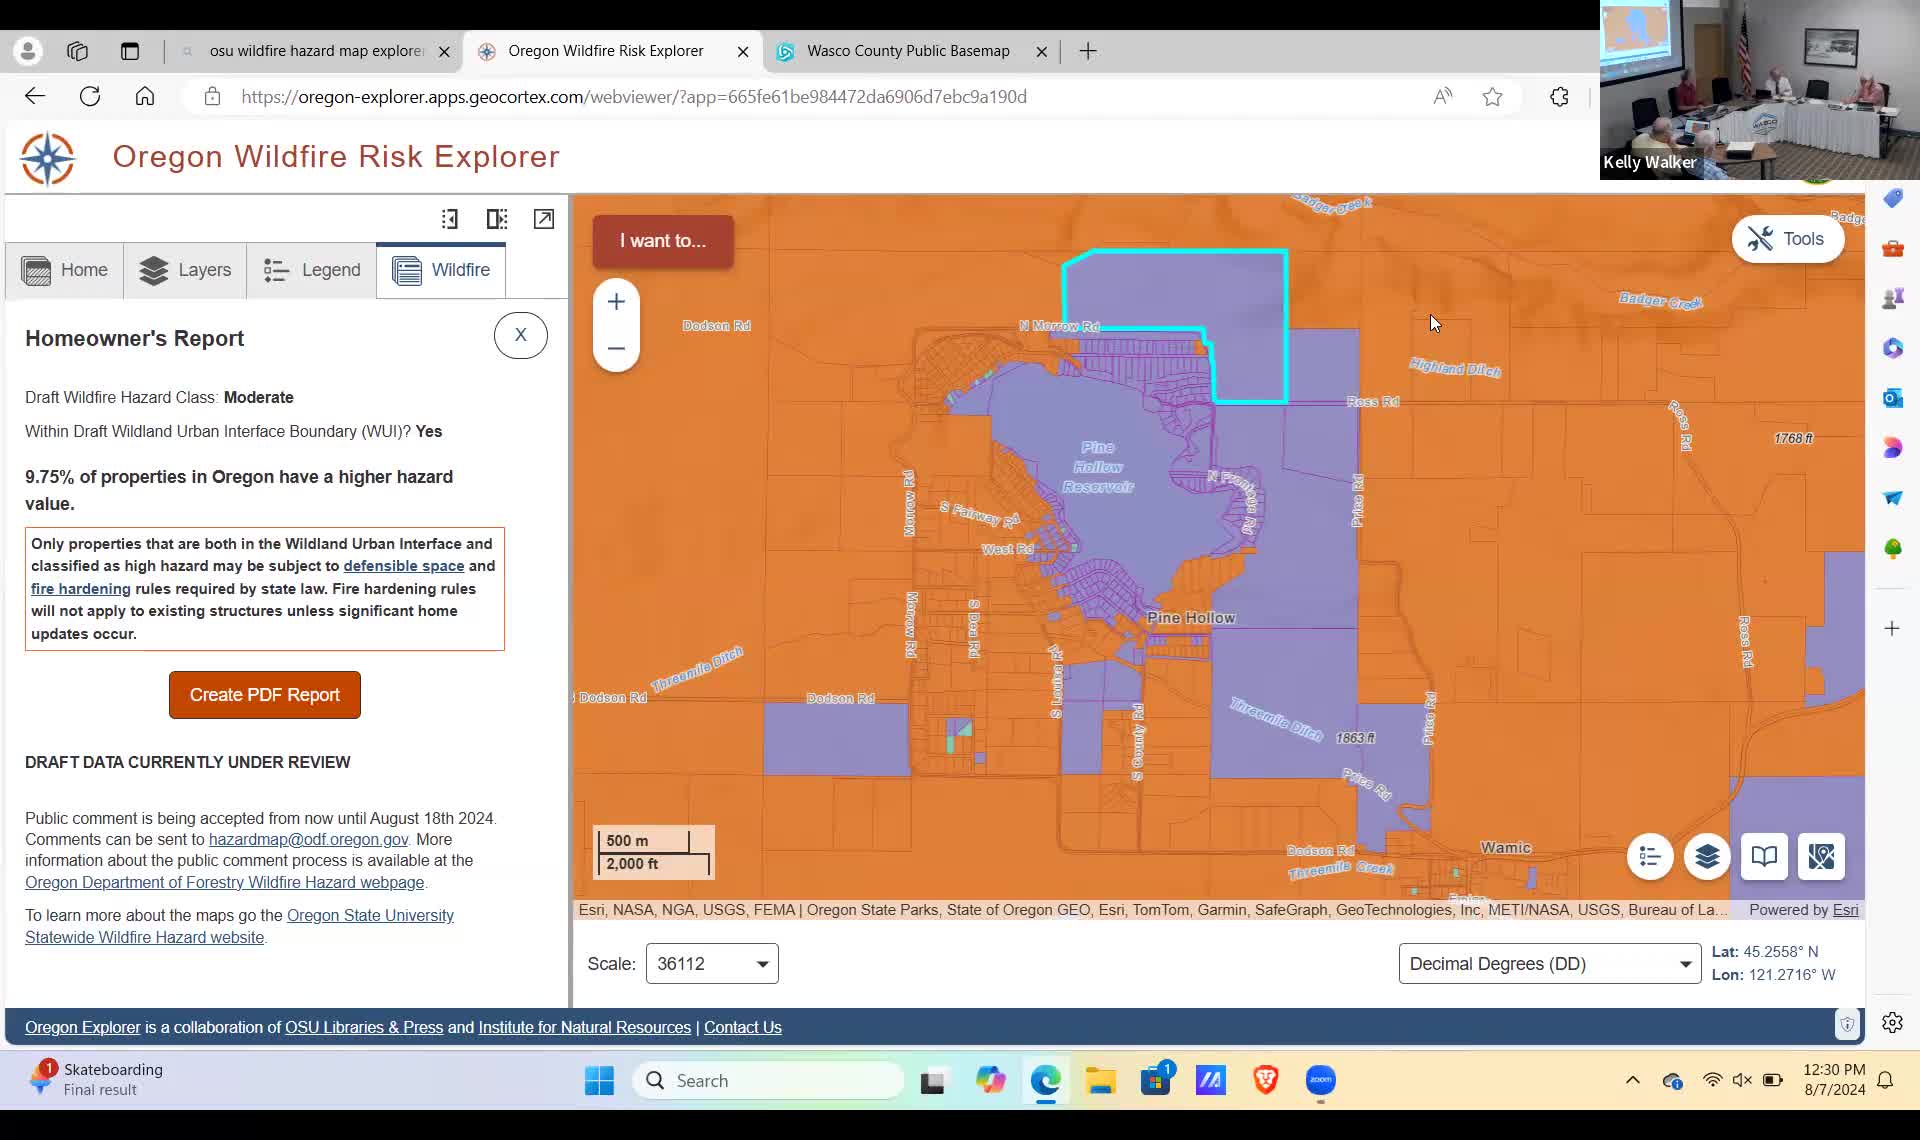
Task: Open the bookmarks book icon on map
Action: click(x=1764, y=856)
